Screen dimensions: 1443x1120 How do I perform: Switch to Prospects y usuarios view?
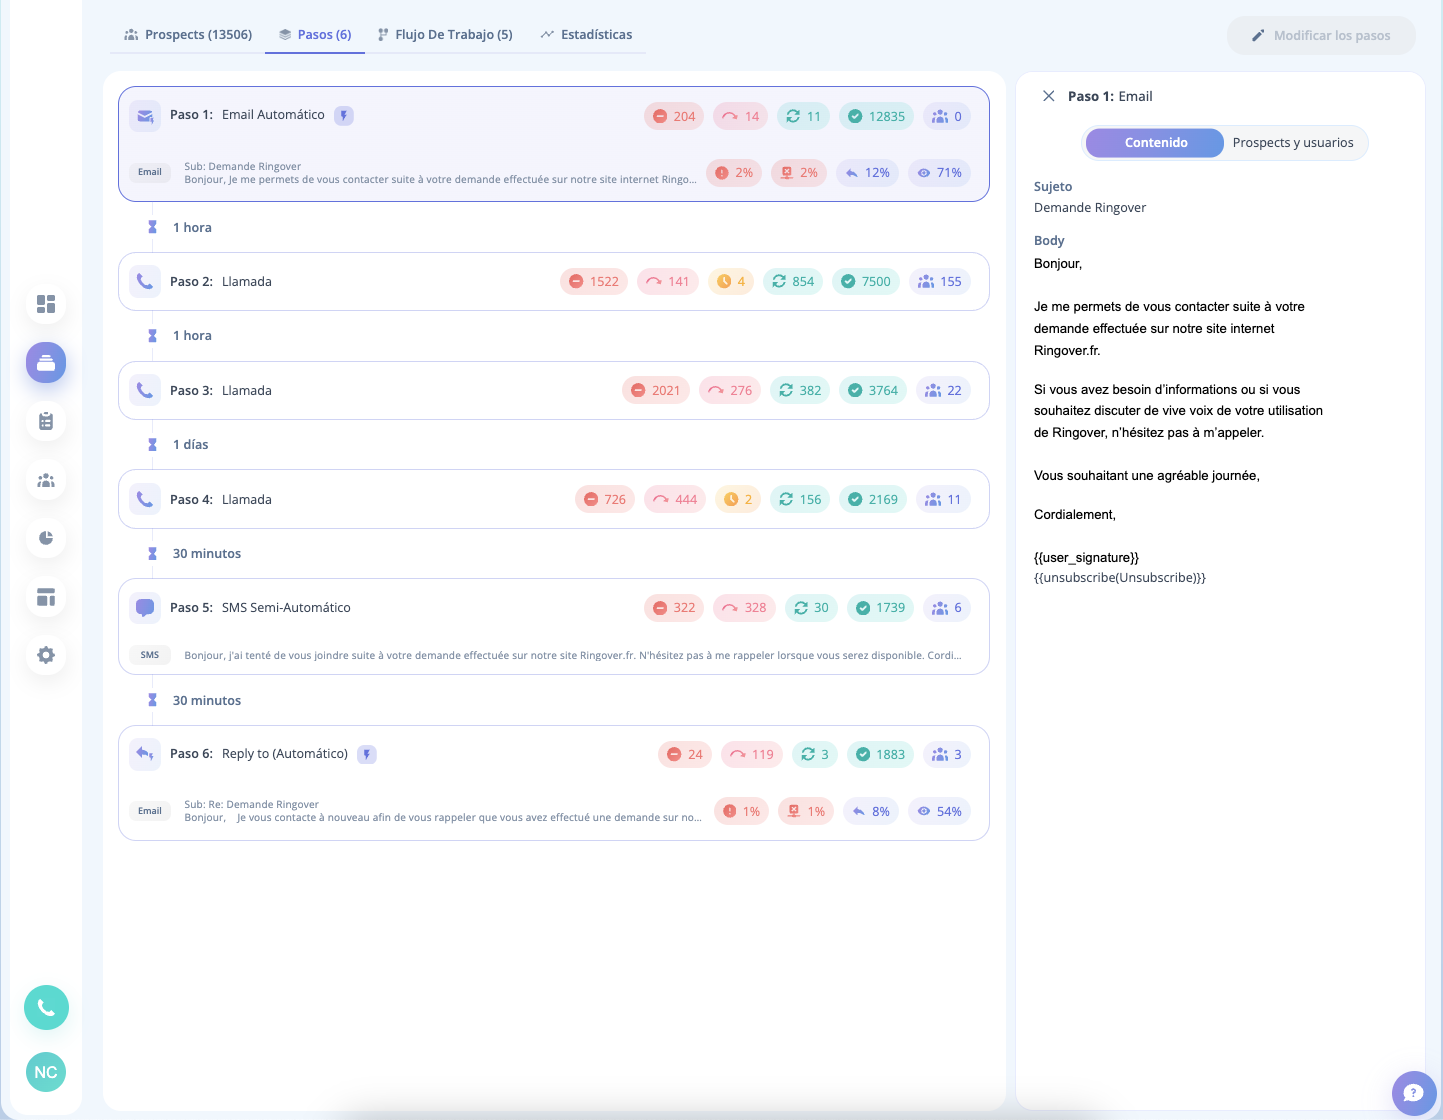pos(1293,143)
